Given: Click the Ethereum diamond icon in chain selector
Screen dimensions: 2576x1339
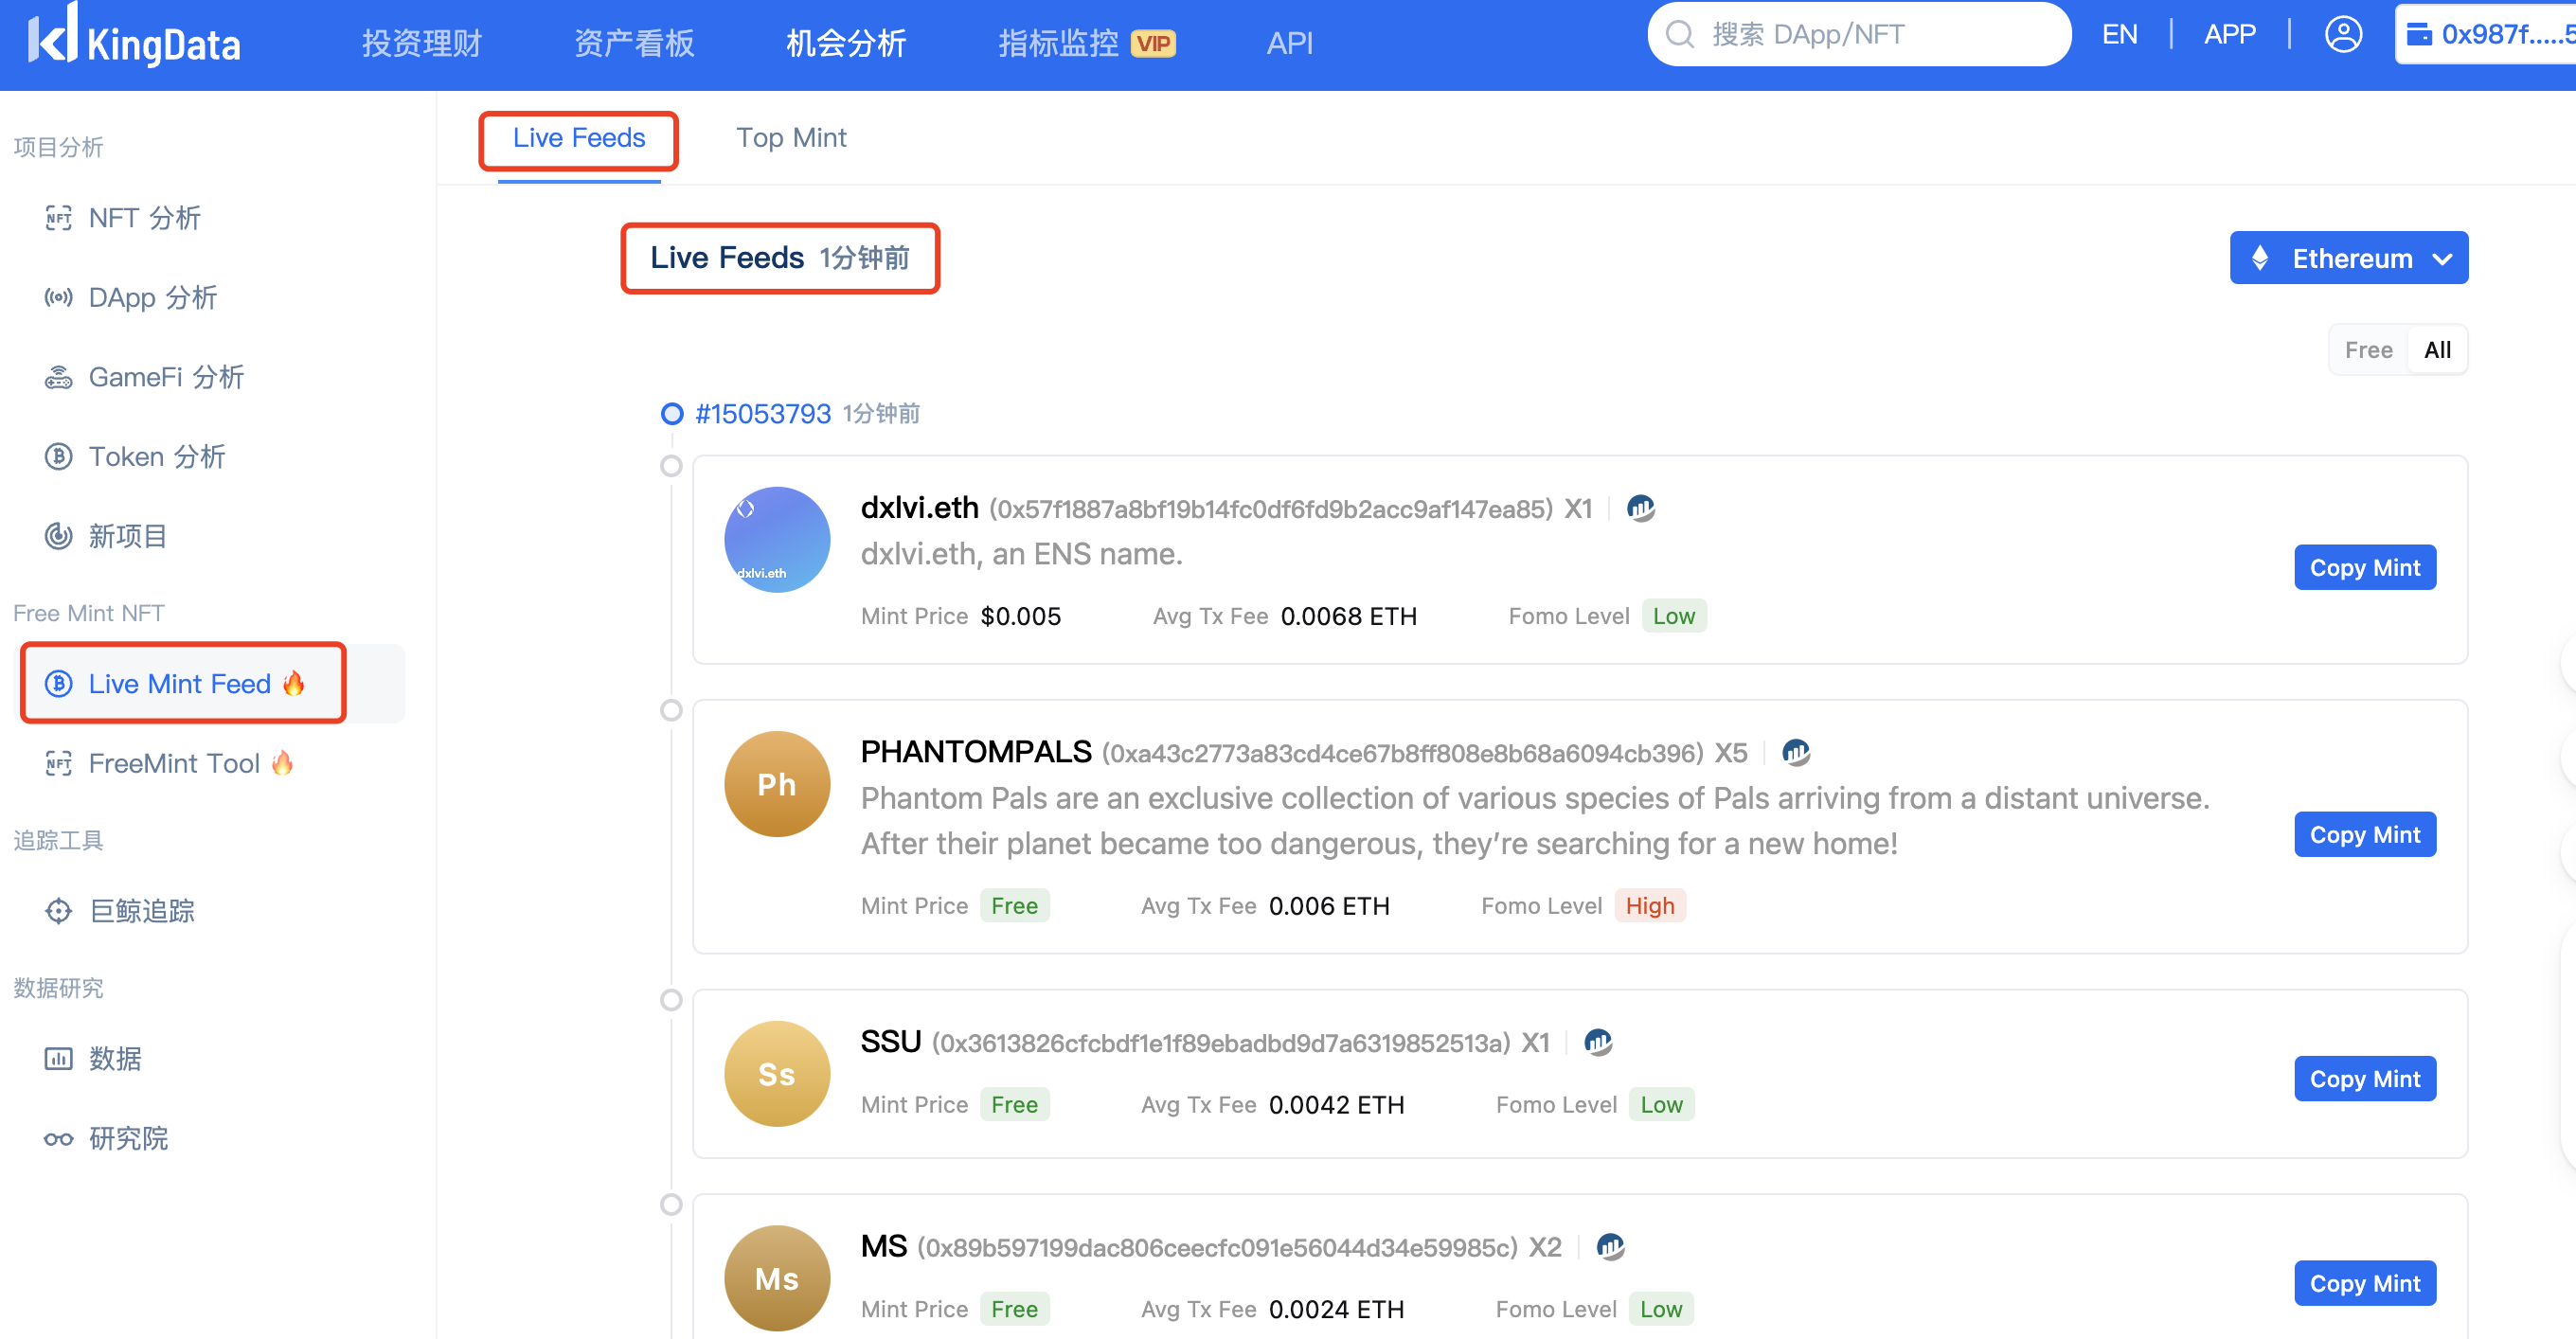Looking at the screenshot, I should tap(2259, 258).
